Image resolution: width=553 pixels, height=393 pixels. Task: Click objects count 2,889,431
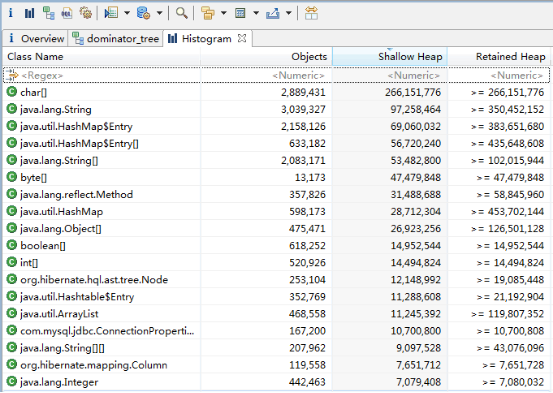coord(303,92)
